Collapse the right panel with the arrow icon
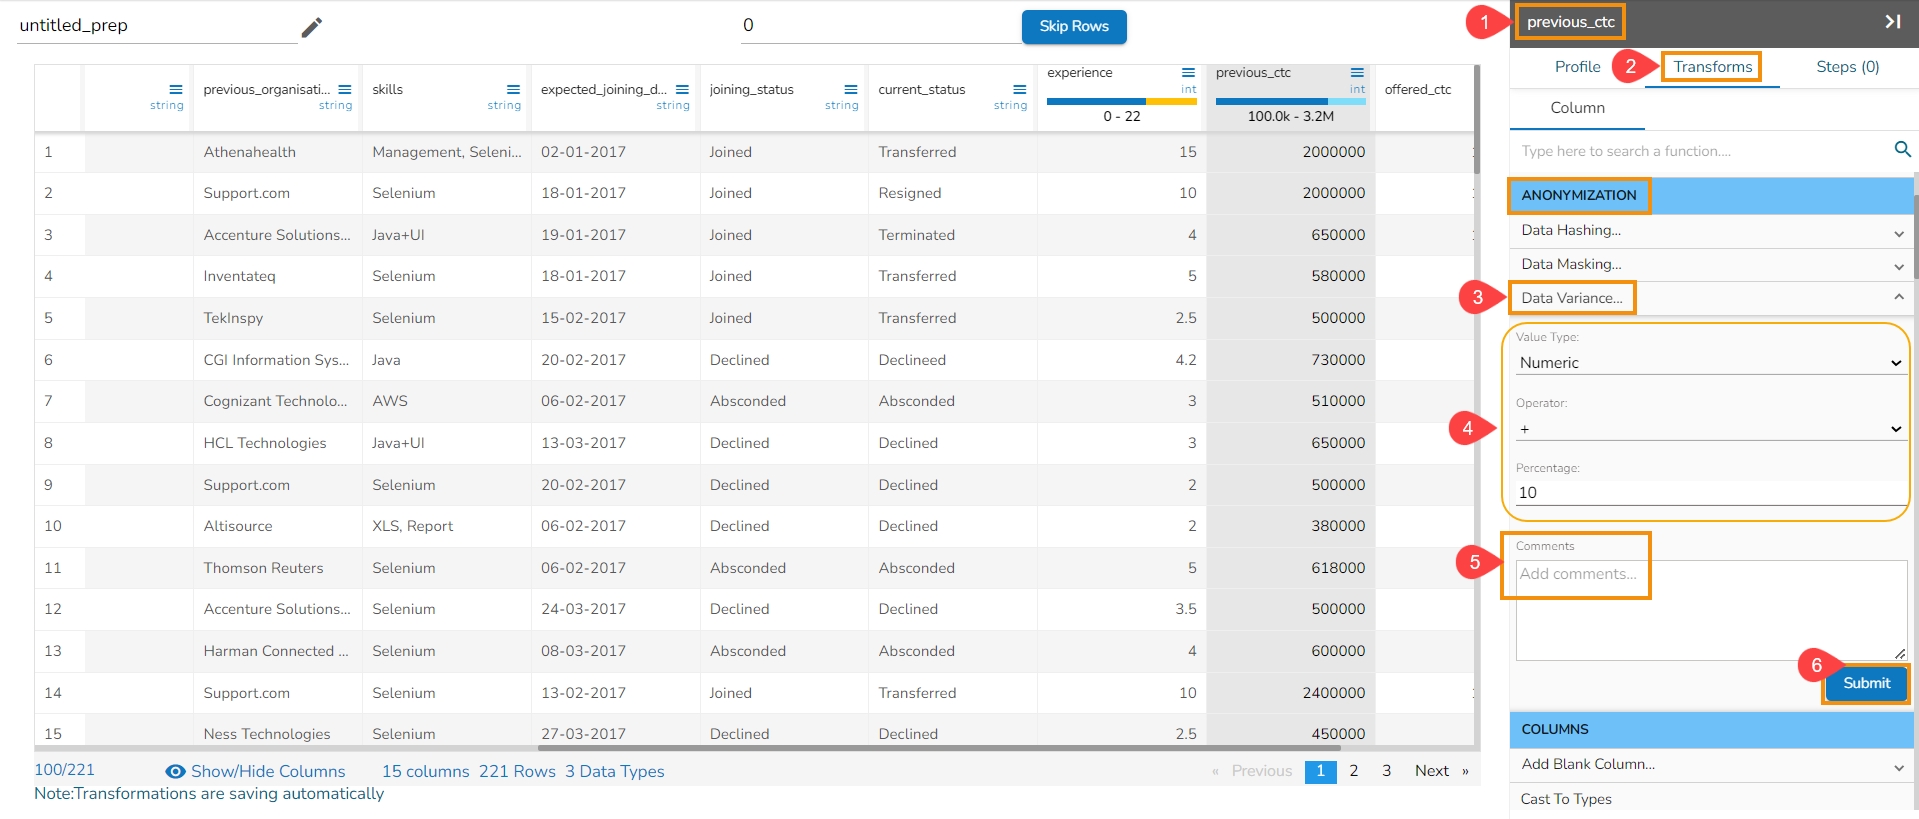 point(1892,21)
